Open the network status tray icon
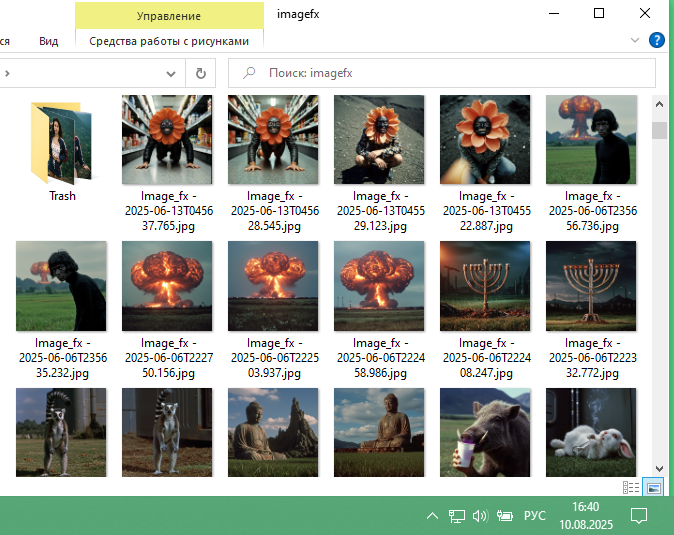 [x=456, y=516]
